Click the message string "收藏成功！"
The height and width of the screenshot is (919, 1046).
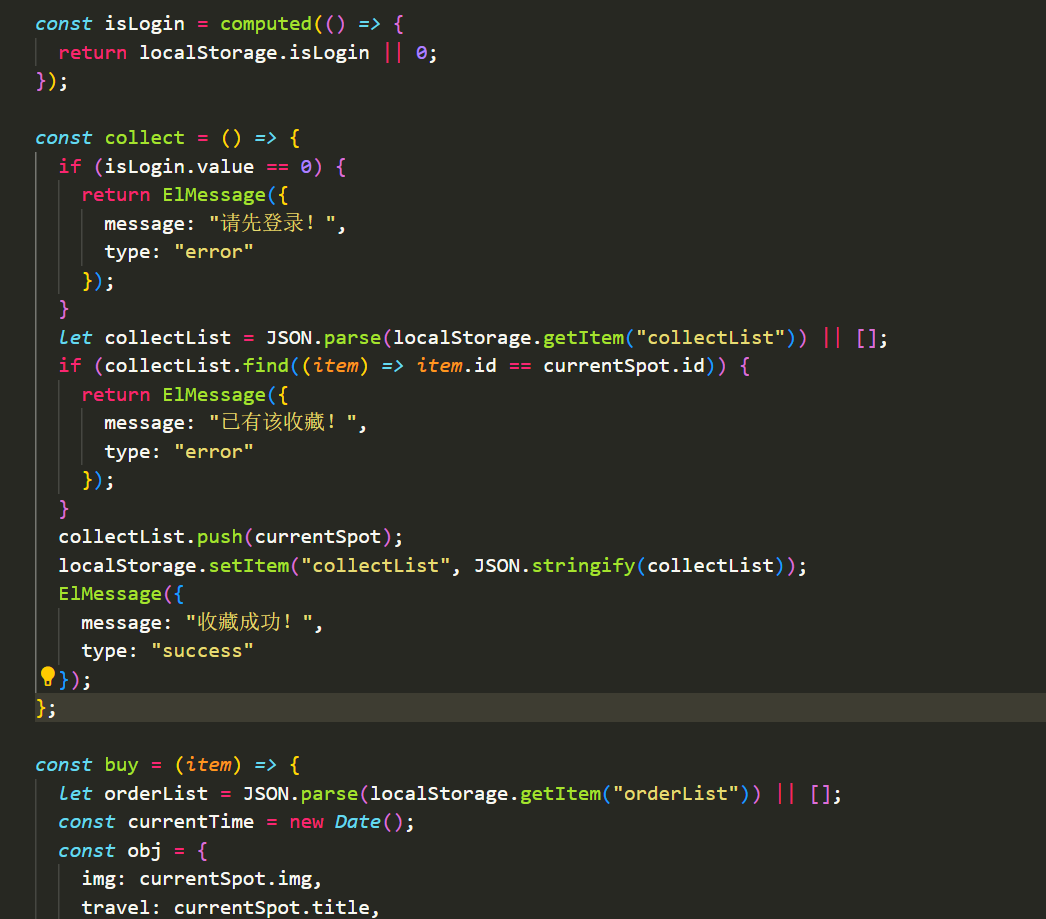coord(249,623)
